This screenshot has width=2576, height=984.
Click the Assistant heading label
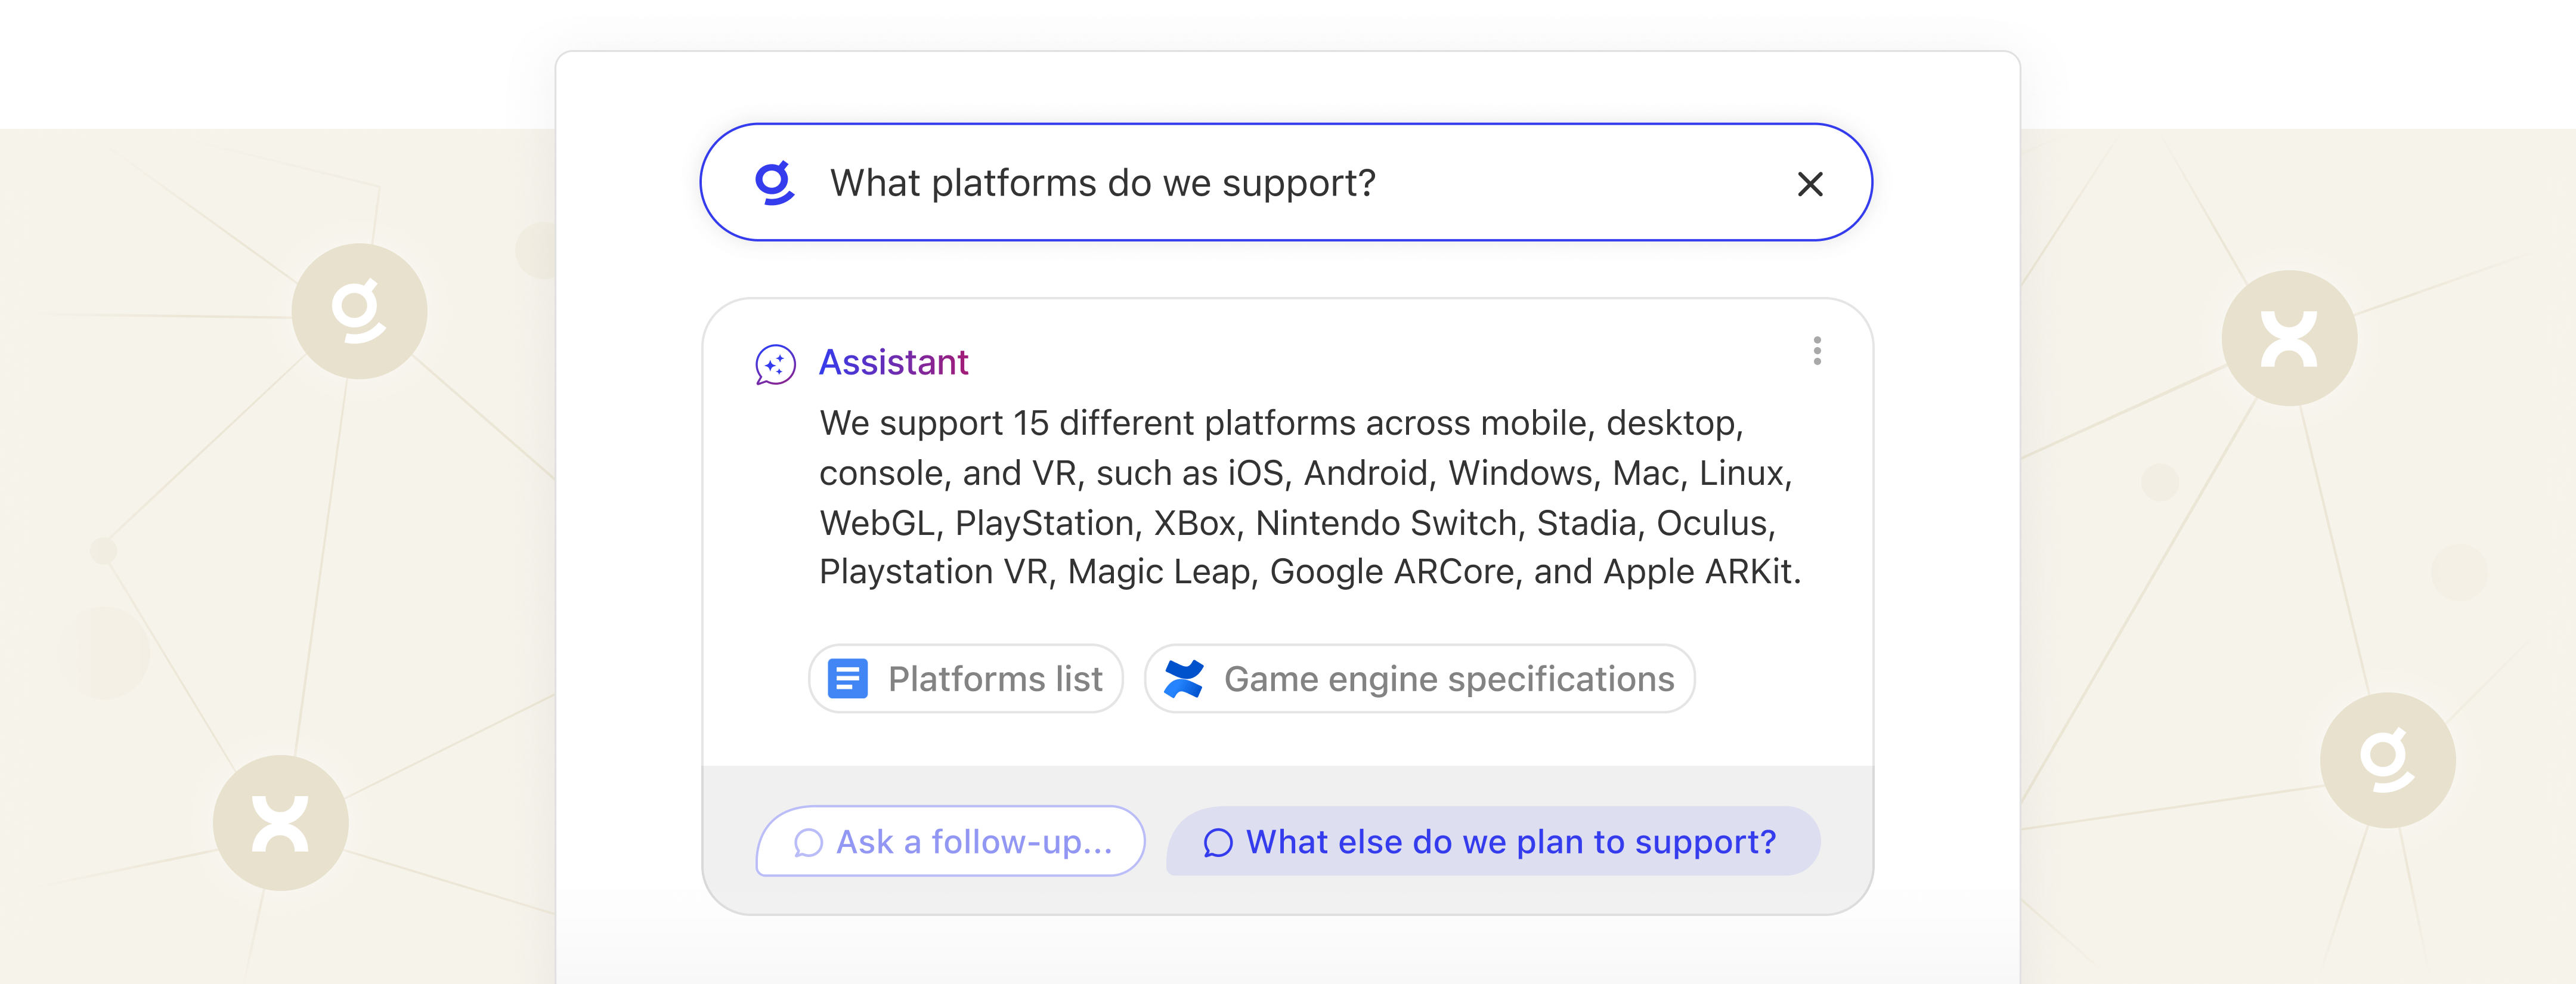pos(893,362)
